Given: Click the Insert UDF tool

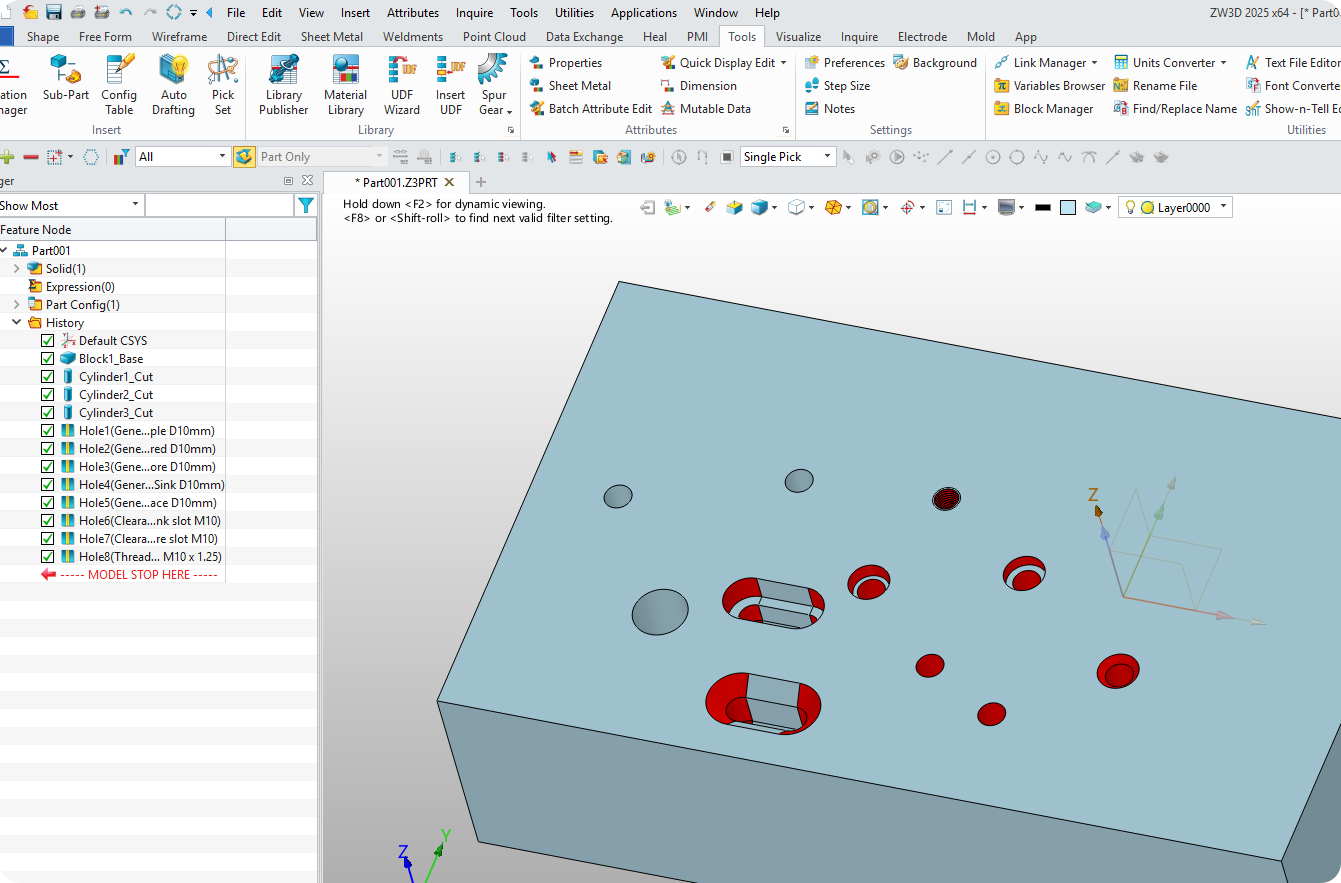Looking at the screenshot, I should [x=451, y=84].
